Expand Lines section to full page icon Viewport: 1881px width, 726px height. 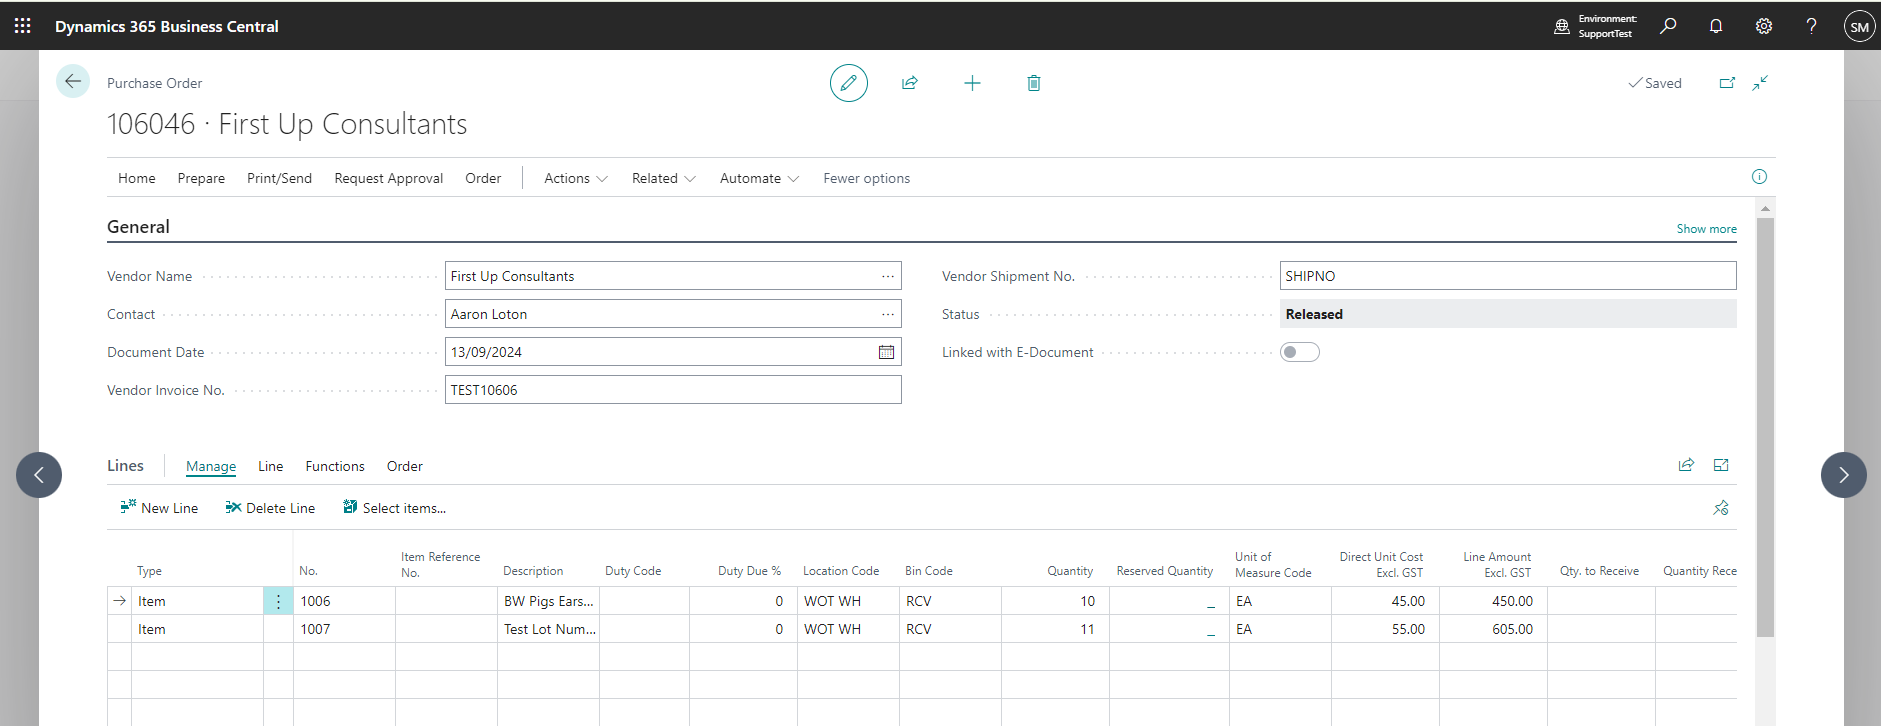click(x=1721, y=465)
